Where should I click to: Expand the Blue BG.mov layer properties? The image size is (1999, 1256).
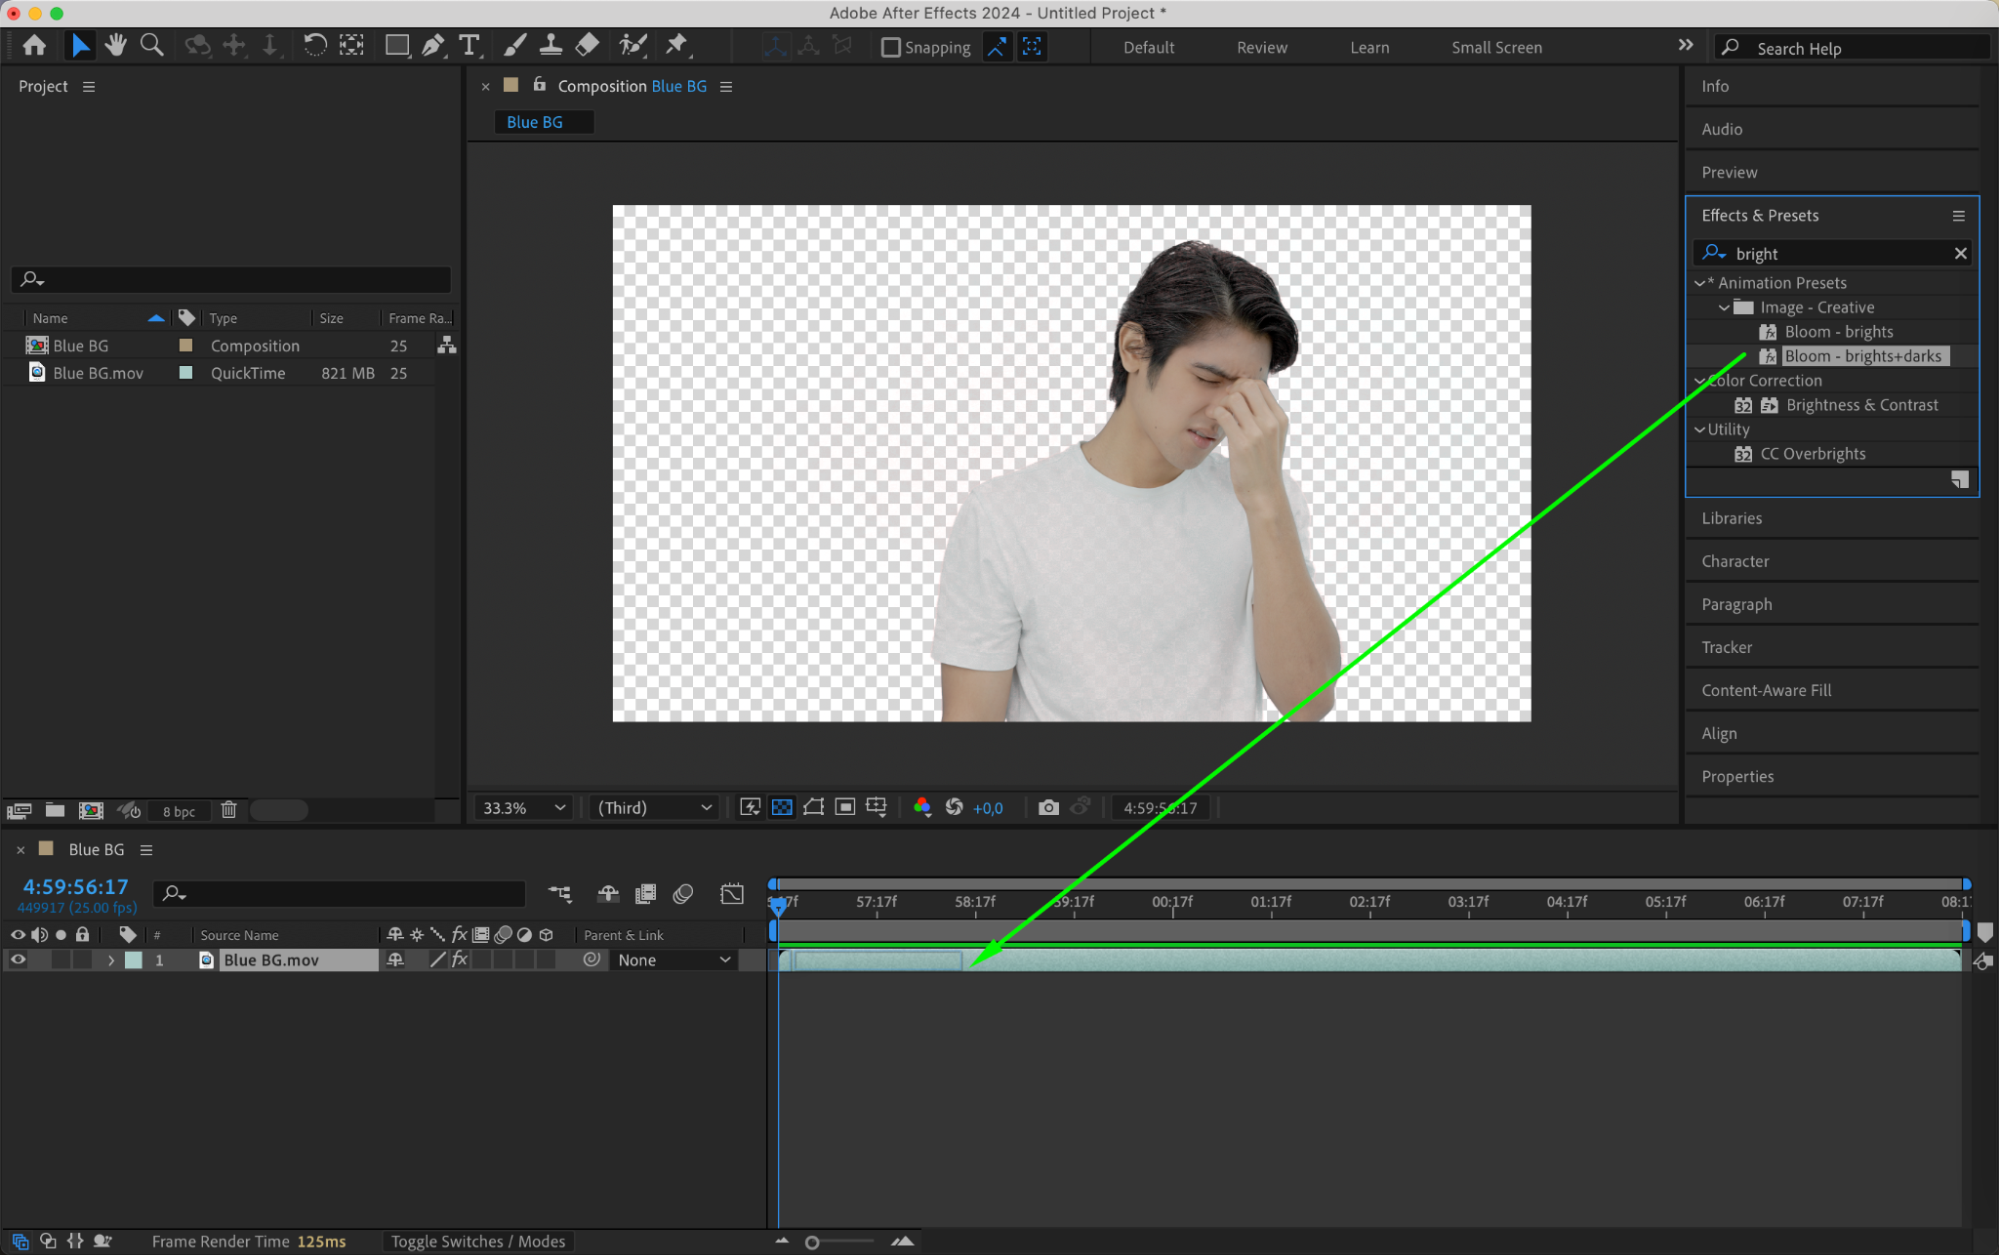(x=111, y=960)
